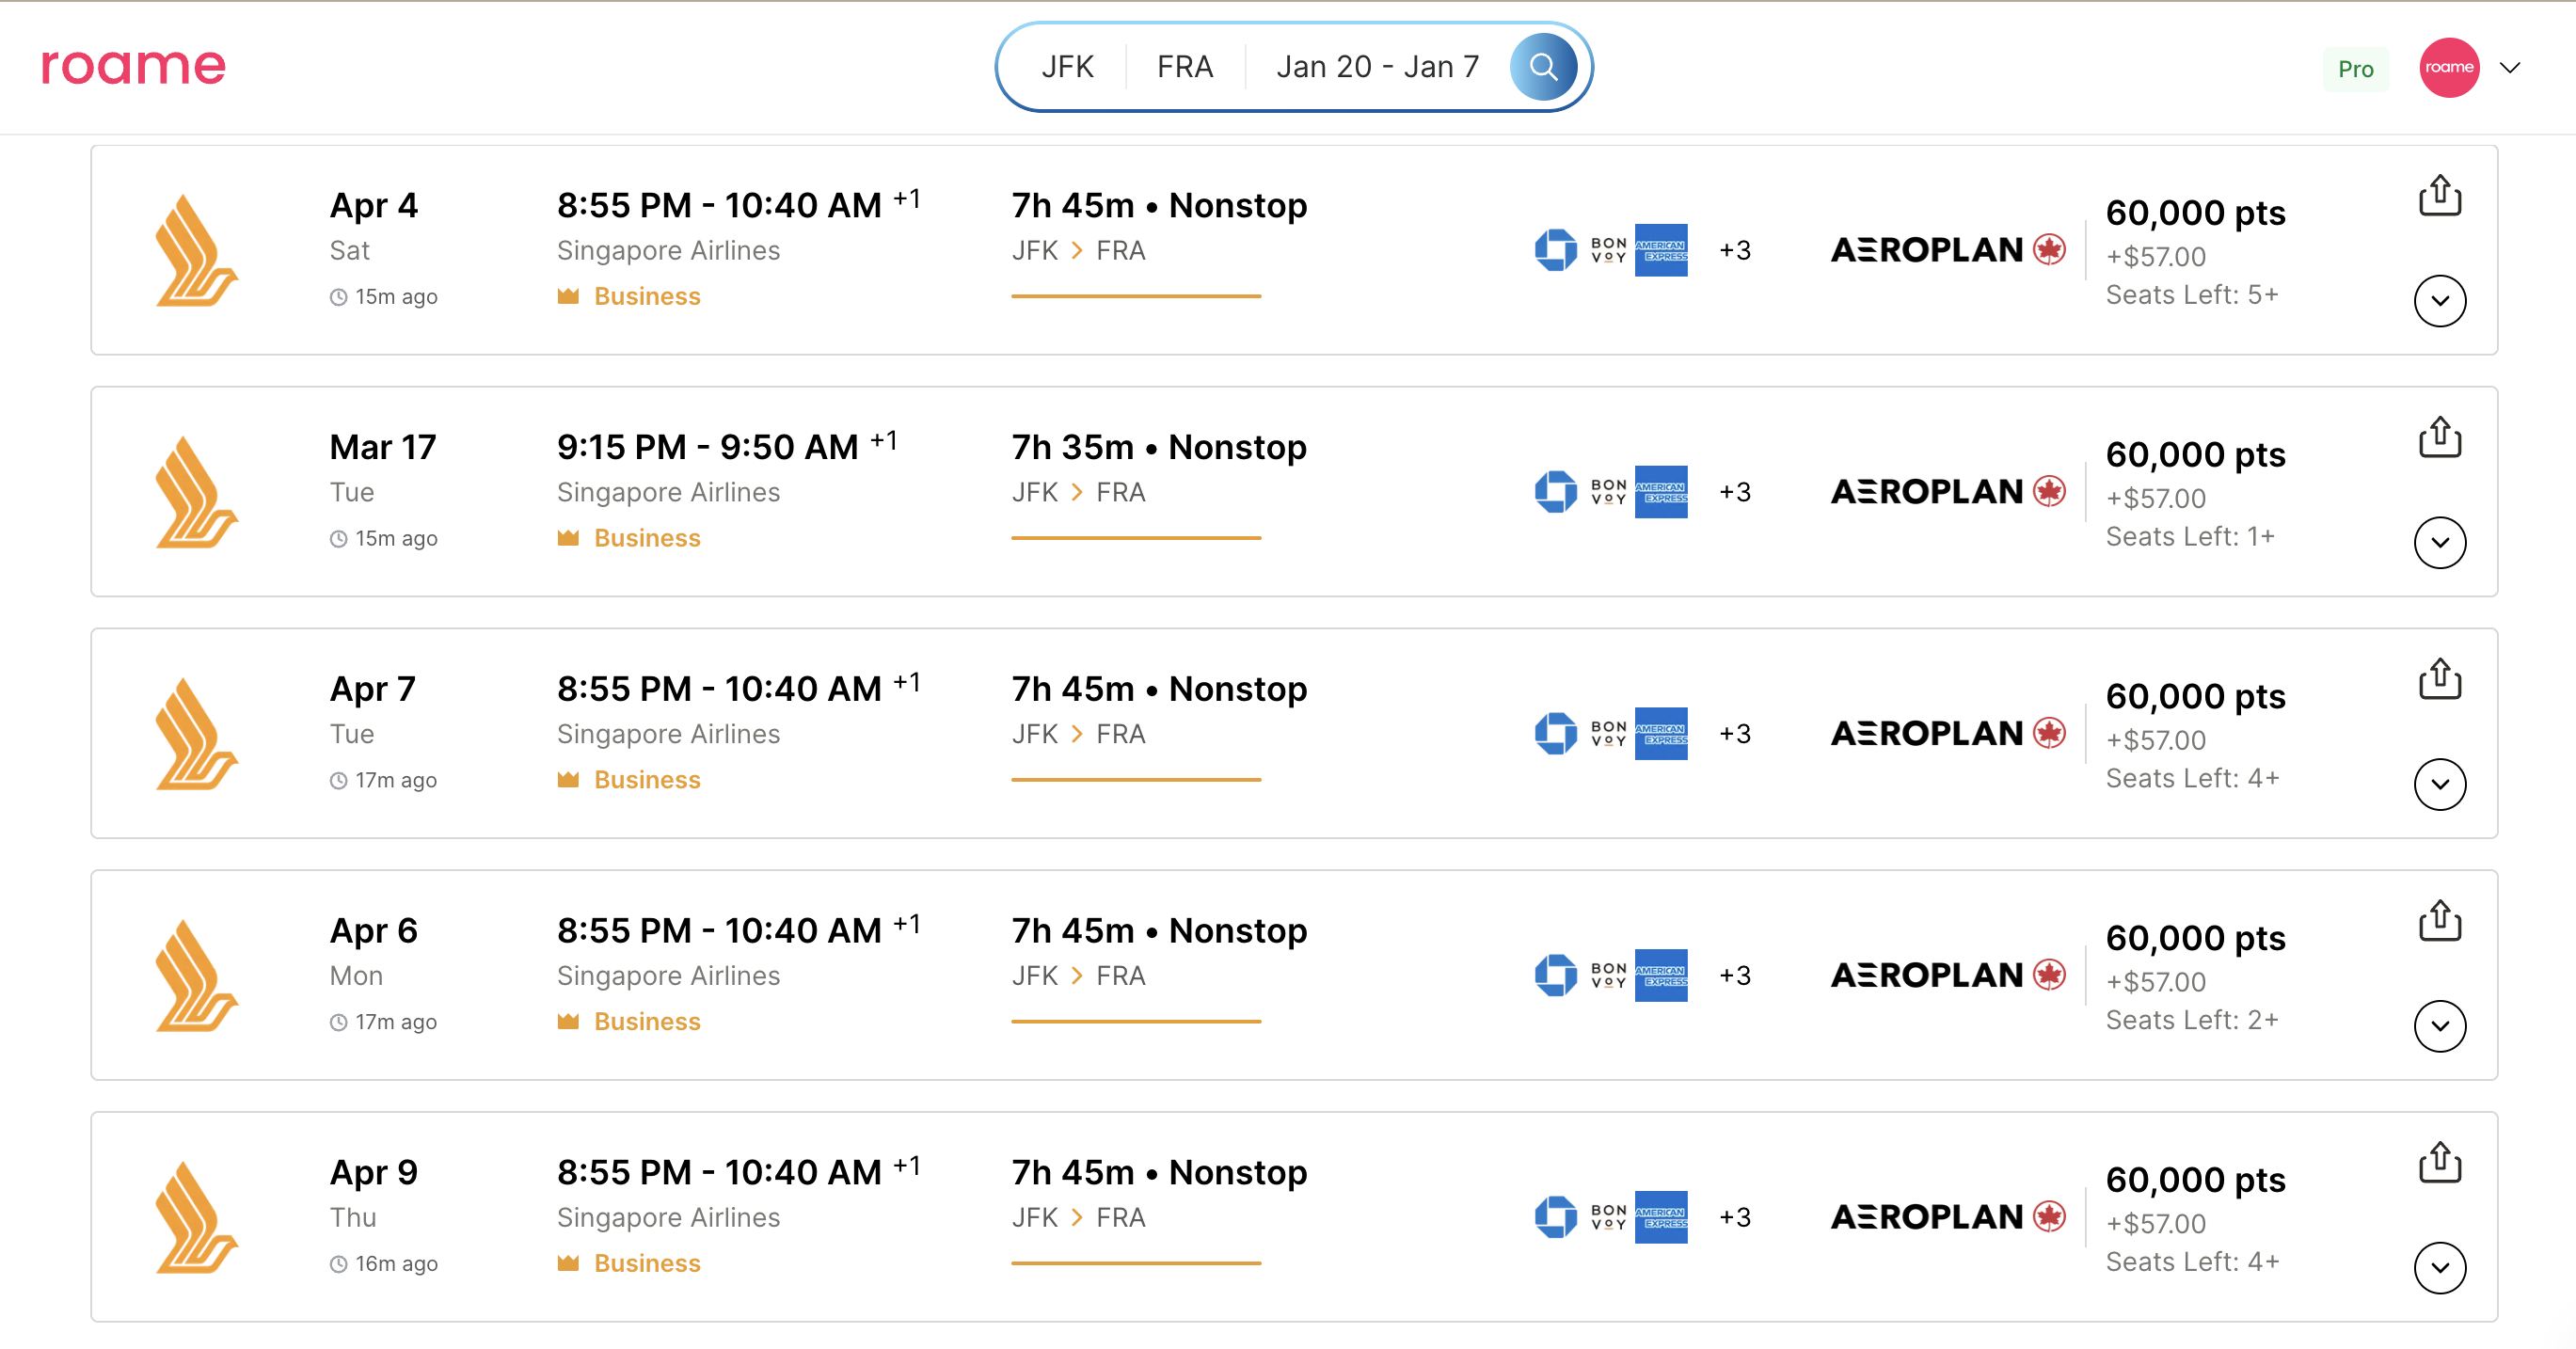Click the roame profile avatar
This screenshot has height=1349, width=2576.
[x=2448, y=67]
